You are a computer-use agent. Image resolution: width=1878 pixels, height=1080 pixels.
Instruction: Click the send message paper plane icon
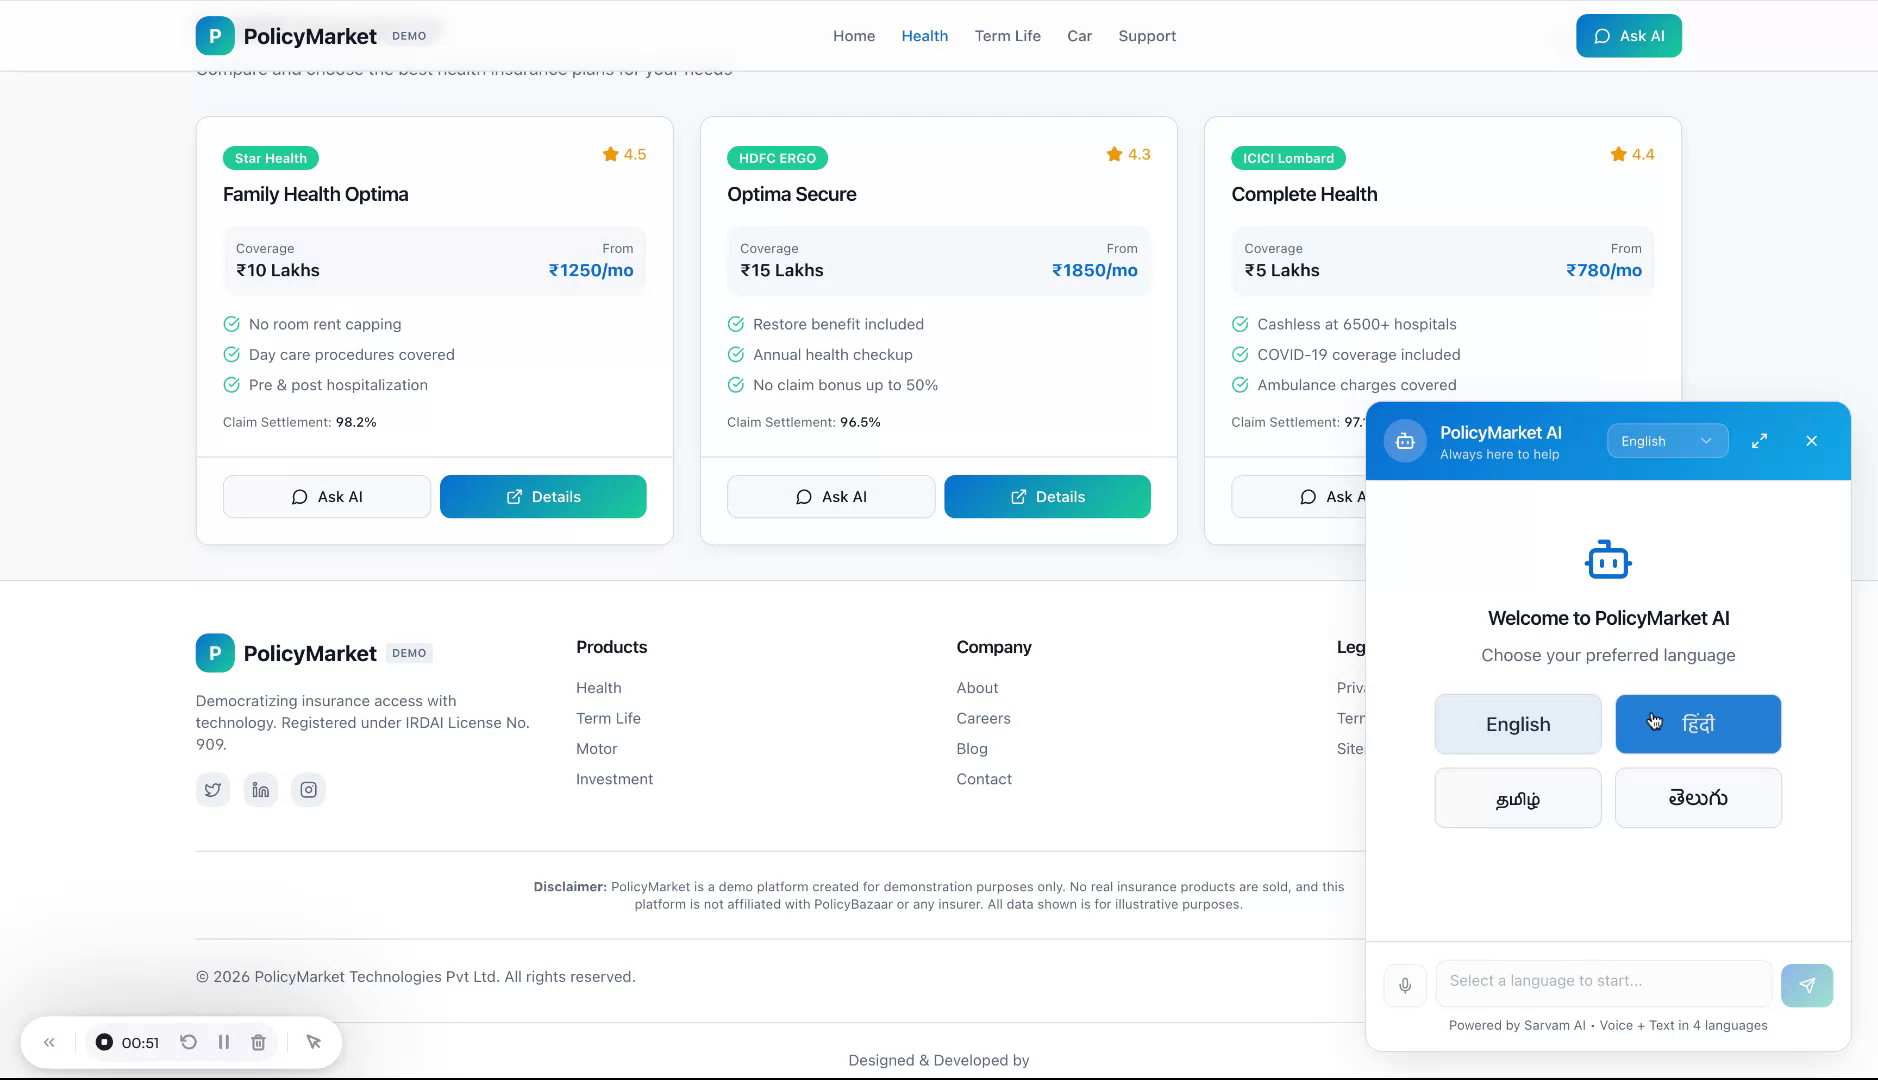pos(1806,984)
